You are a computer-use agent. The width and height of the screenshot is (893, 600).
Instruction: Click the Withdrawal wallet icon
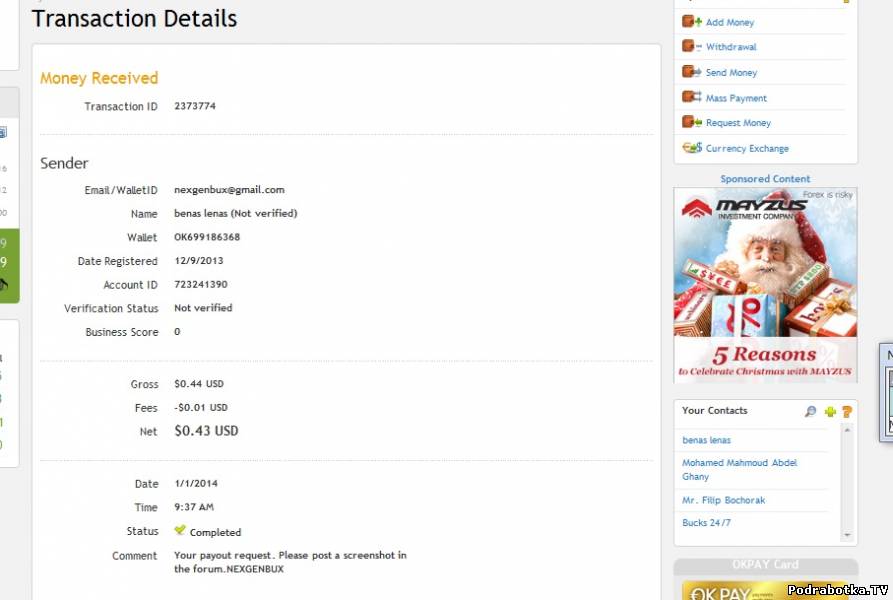click(x=691, y=46)
